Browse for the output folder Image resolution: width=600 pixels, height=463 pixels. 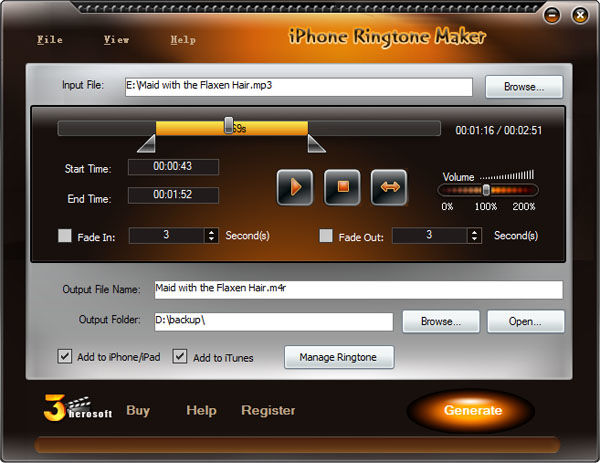441,321
